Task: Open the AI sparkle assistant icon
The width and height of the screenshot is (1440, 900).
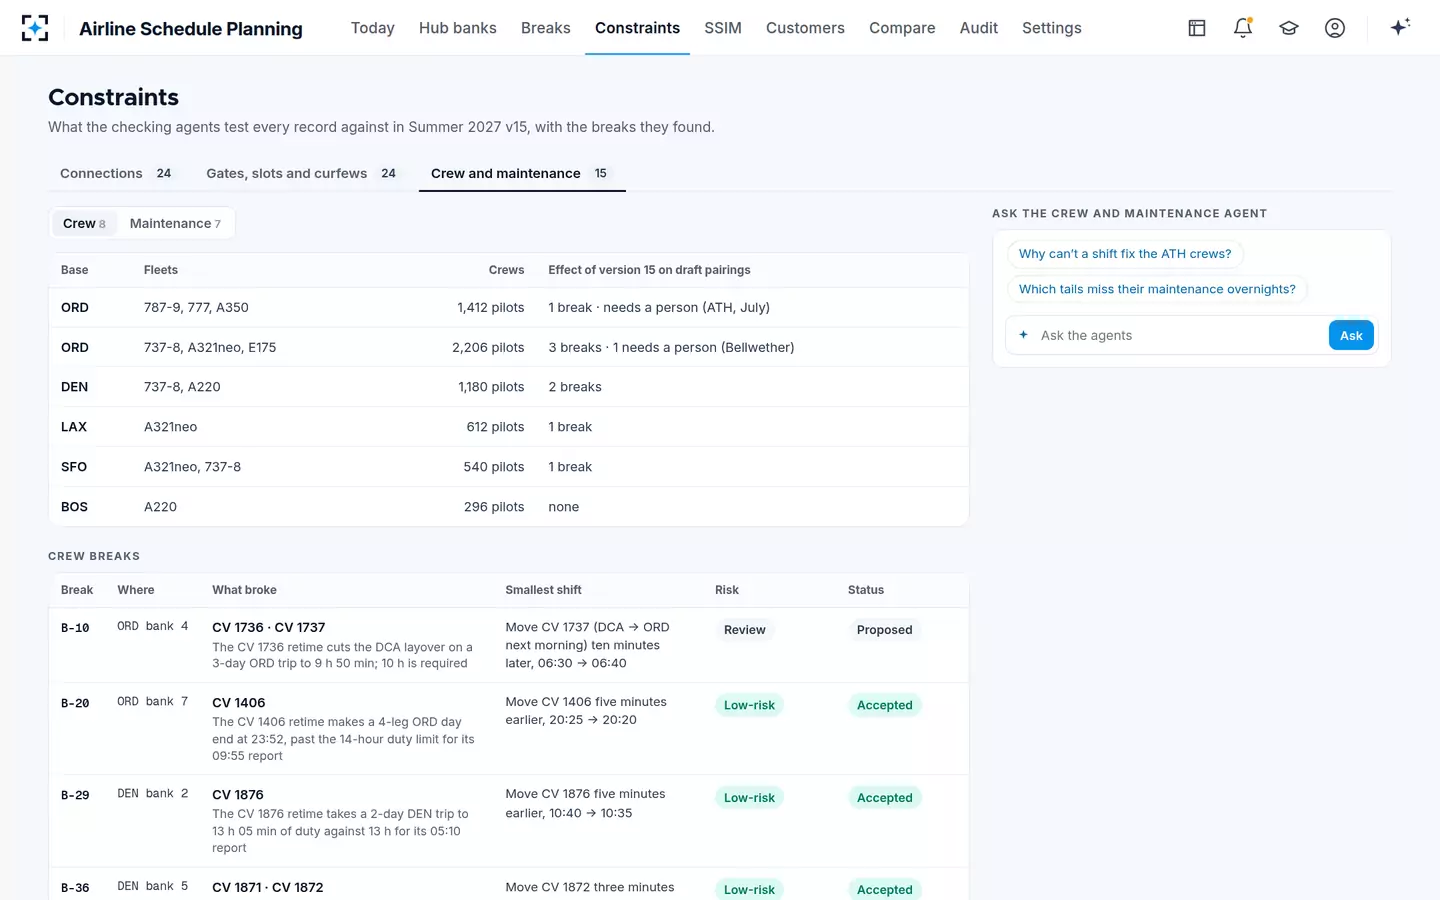Action: (1400, 27)
